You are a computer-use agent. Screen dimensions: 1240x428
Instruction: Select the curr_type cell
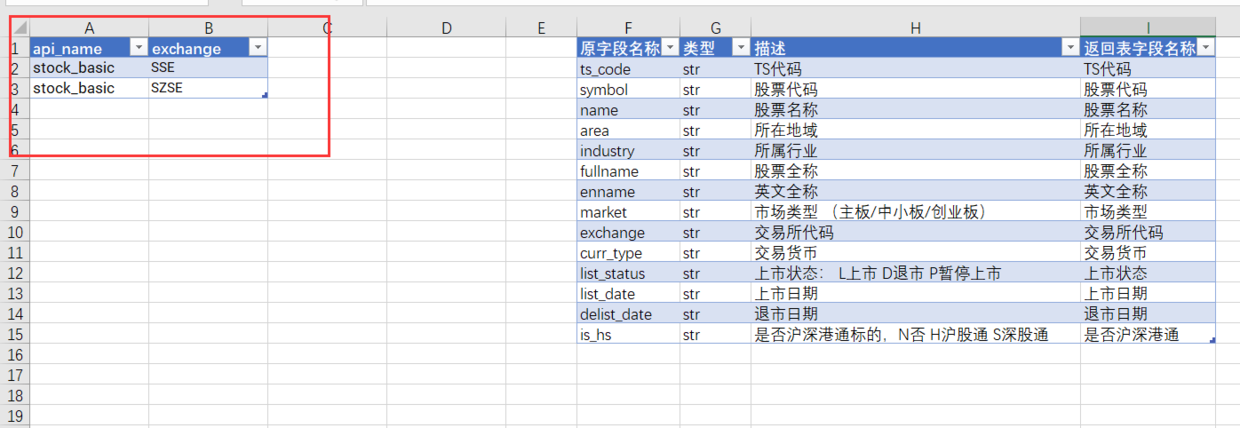tap(628, 253)
